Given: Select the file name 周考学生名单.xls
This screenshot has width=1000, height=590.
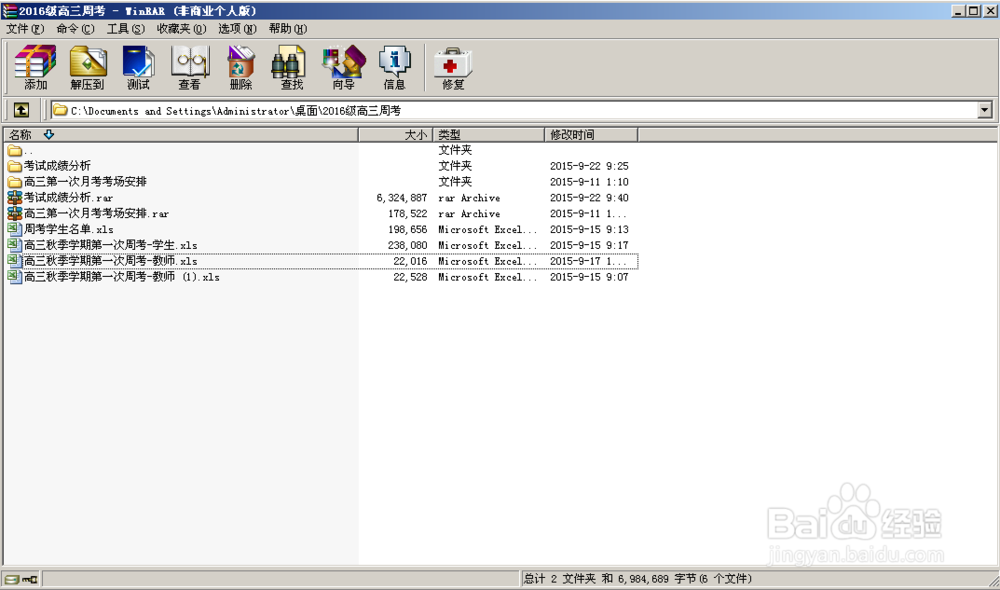Looking at the screenshot, I should (68, 229).
